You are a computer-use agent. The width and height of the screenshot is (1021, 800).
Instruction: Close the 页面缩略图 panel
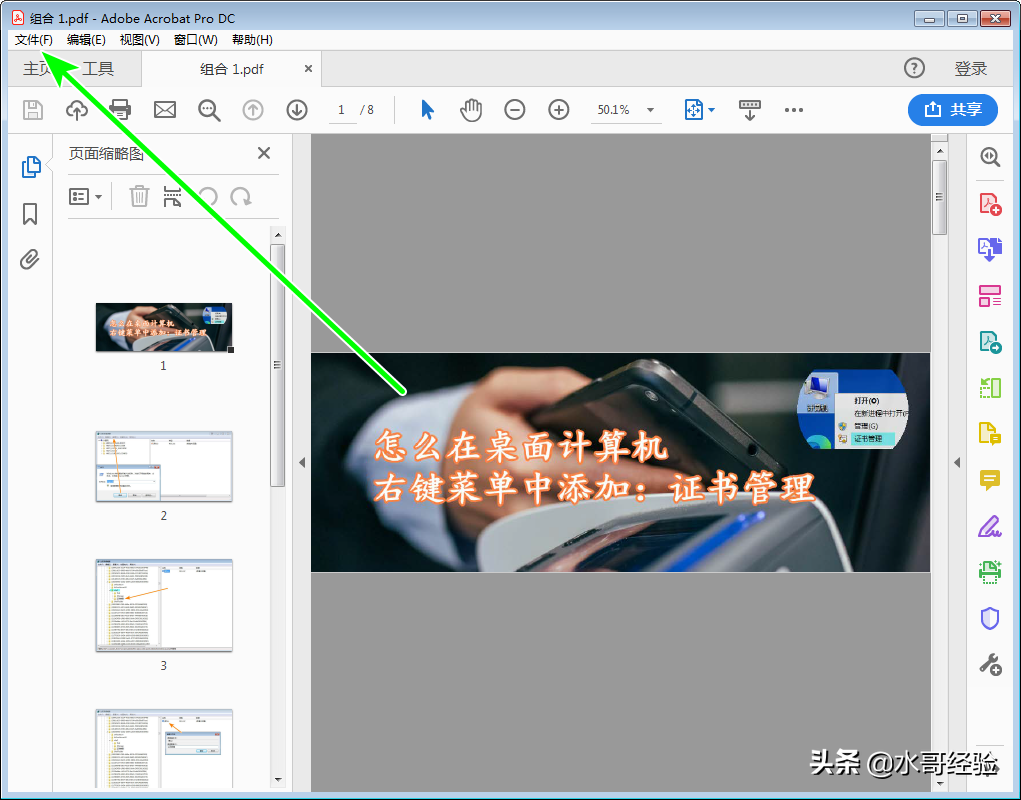pyautogui.click(x=264, y=153)
